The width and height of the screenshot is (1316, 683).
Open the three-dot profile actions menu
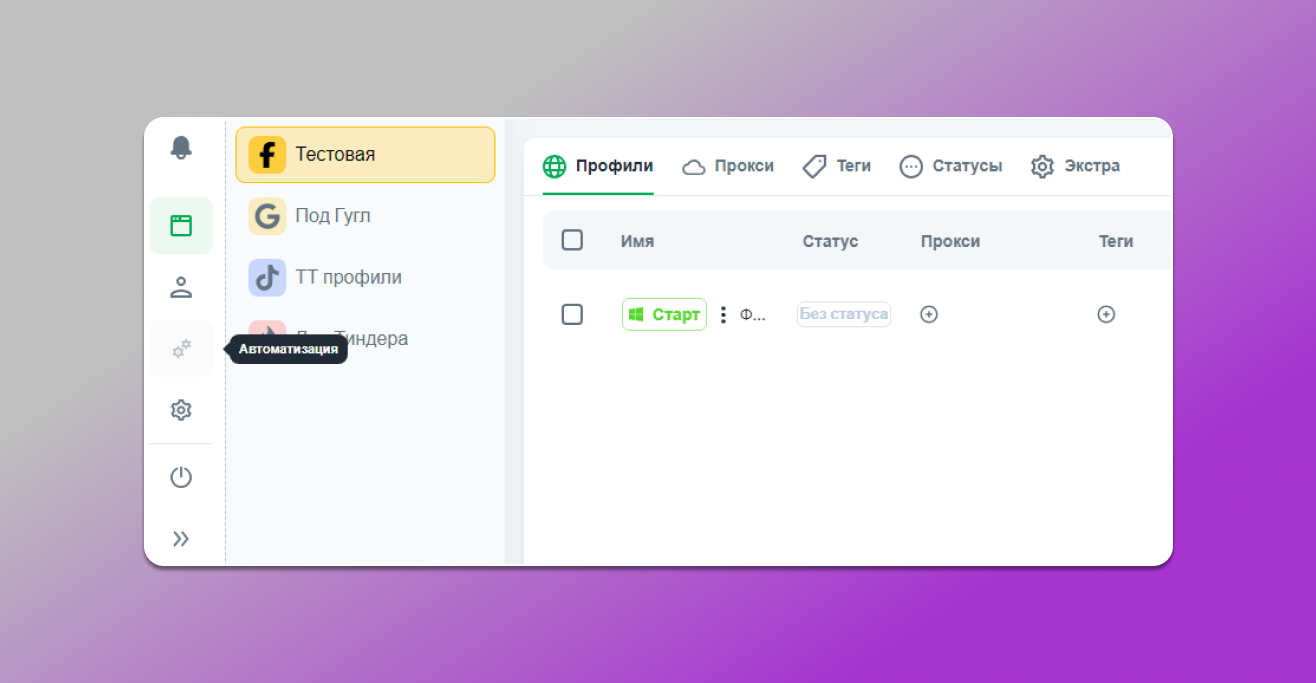(723, 314)
